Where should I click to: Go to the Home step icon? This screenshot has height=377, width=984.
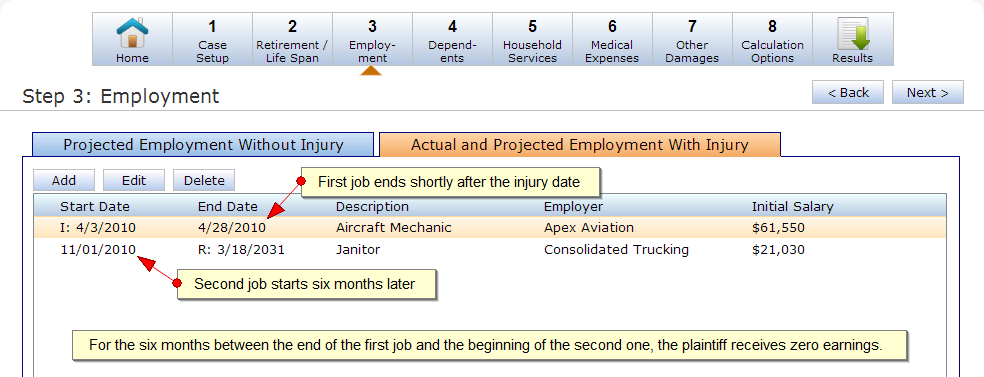click(132, 39)
